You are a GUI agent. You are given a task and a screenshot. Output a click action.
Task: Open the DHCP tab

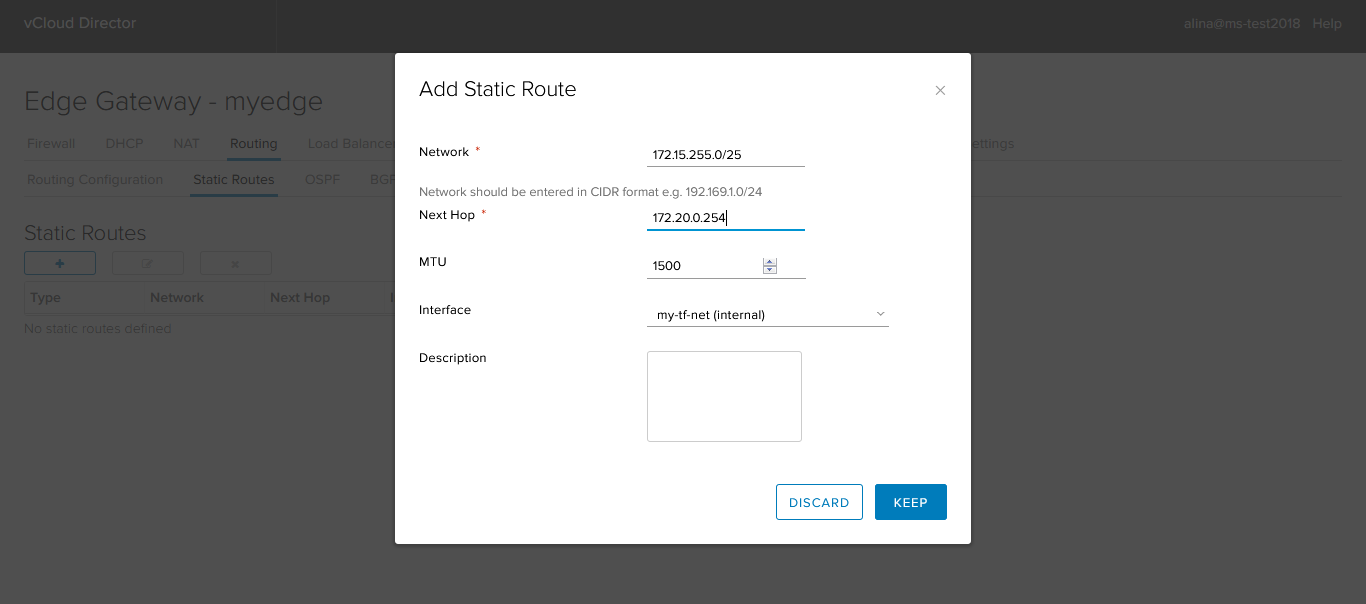pyautogui.click(x=125, y=144)
